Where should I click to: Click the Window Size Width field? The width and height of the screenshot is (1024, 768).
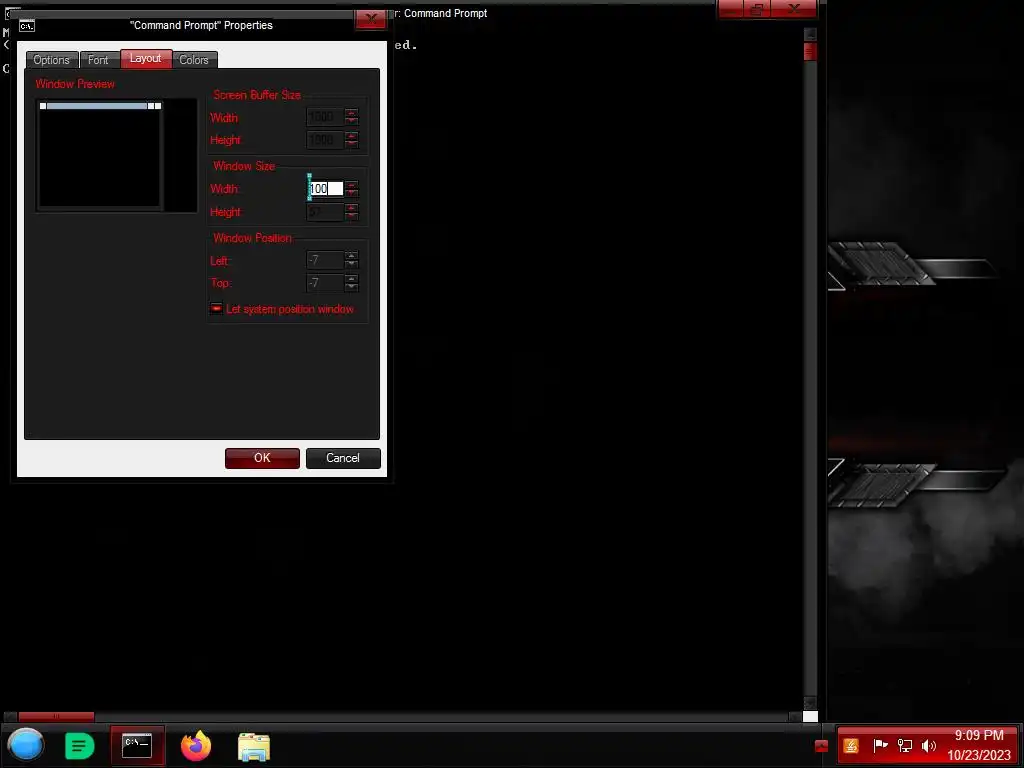pyautogui.click(x=325, y=189)
